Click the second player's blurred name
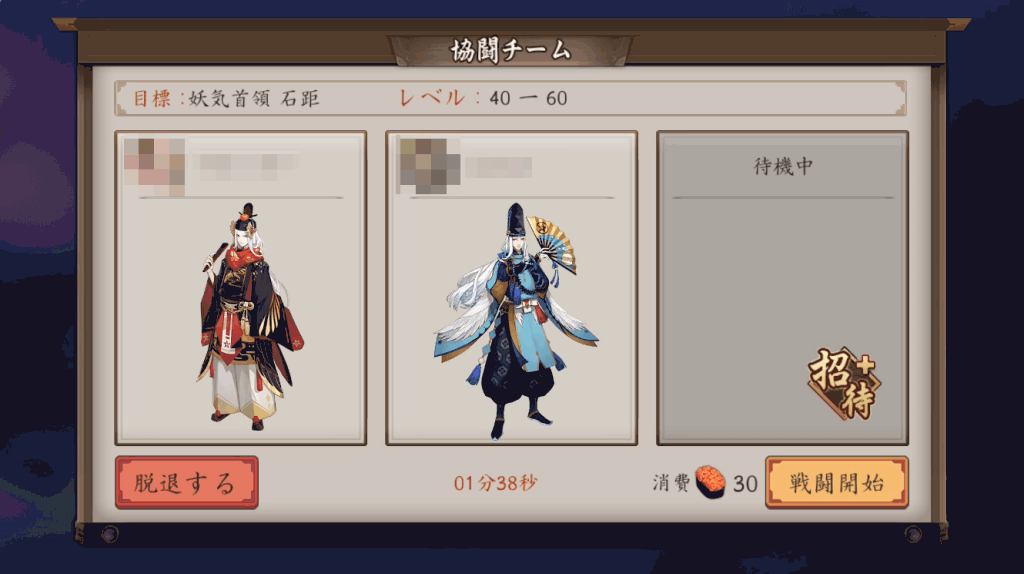 [x=499, y=167]
